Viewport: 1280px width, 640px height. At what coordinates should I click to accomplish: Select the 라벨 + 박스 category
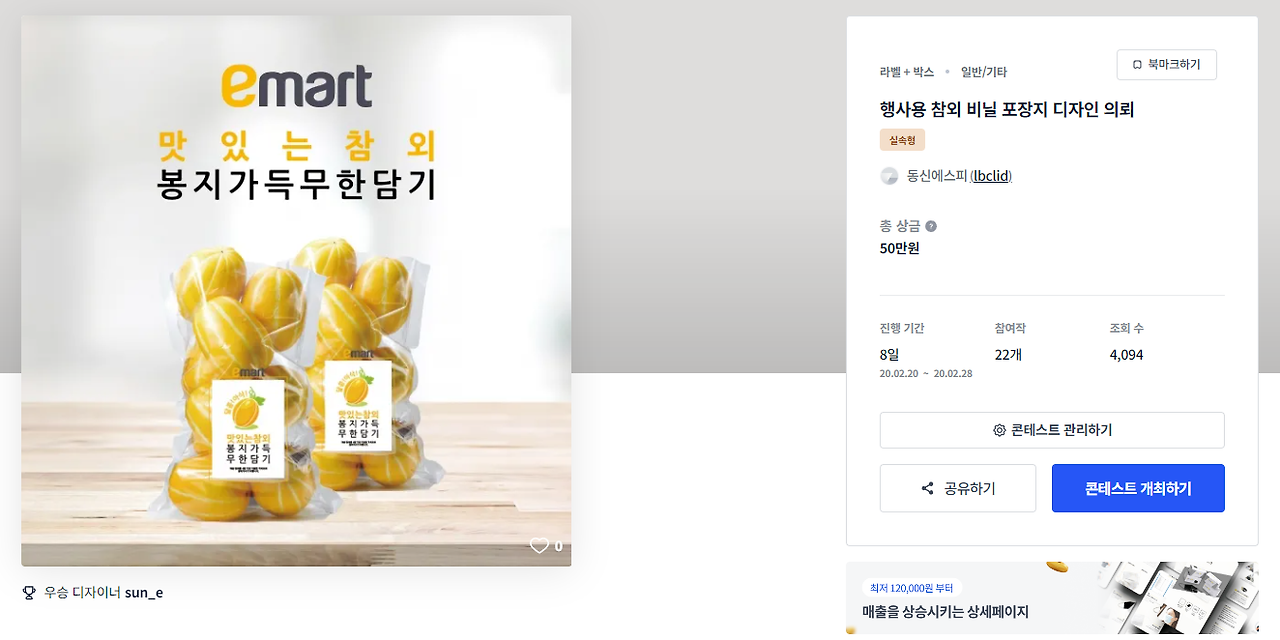pos(907,72)
